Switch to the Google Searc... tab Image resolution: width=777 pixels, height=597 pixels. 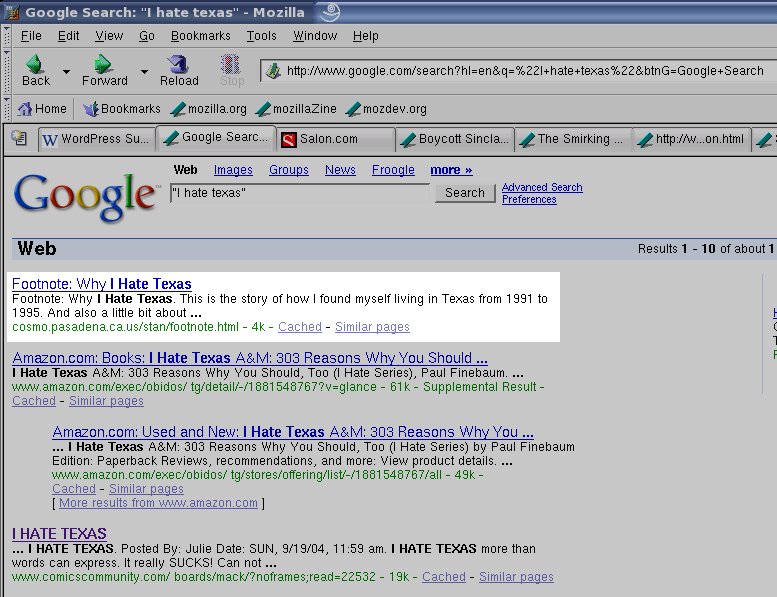216,137
